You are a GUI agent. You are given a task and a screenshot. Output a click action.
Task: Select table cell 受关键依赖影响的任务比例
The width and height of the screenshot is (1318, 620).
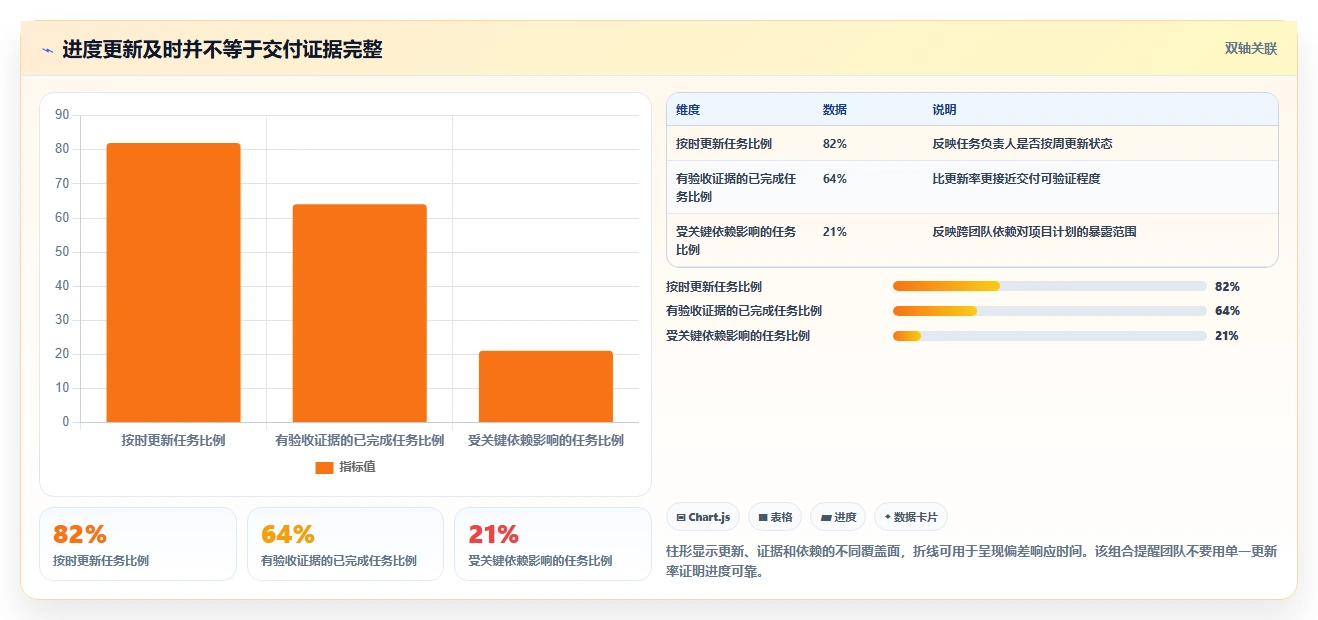[737, 241]
